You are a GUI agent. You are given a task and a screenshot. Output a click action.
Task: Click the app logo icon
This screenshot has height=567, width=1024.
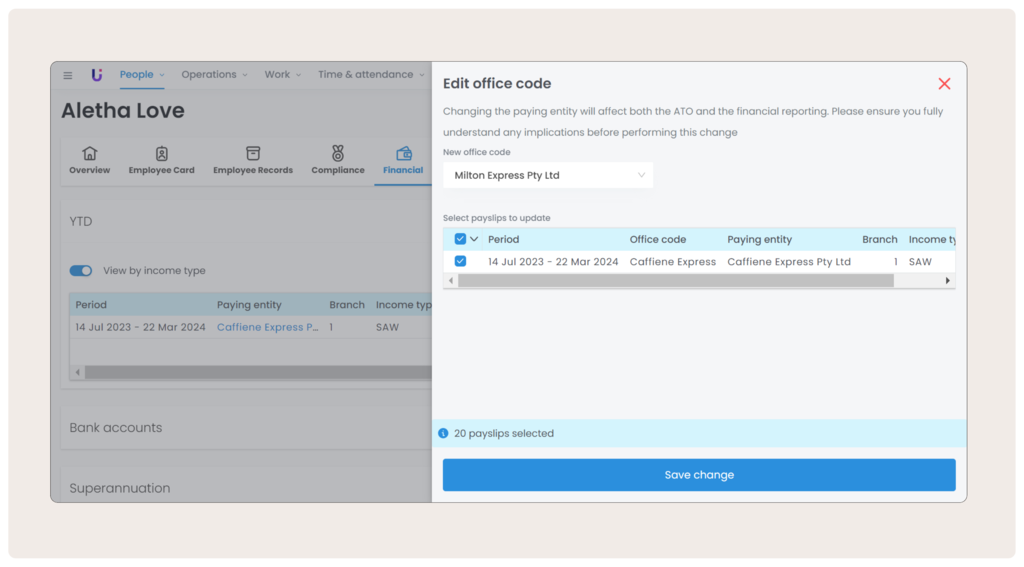click(96, 75)
